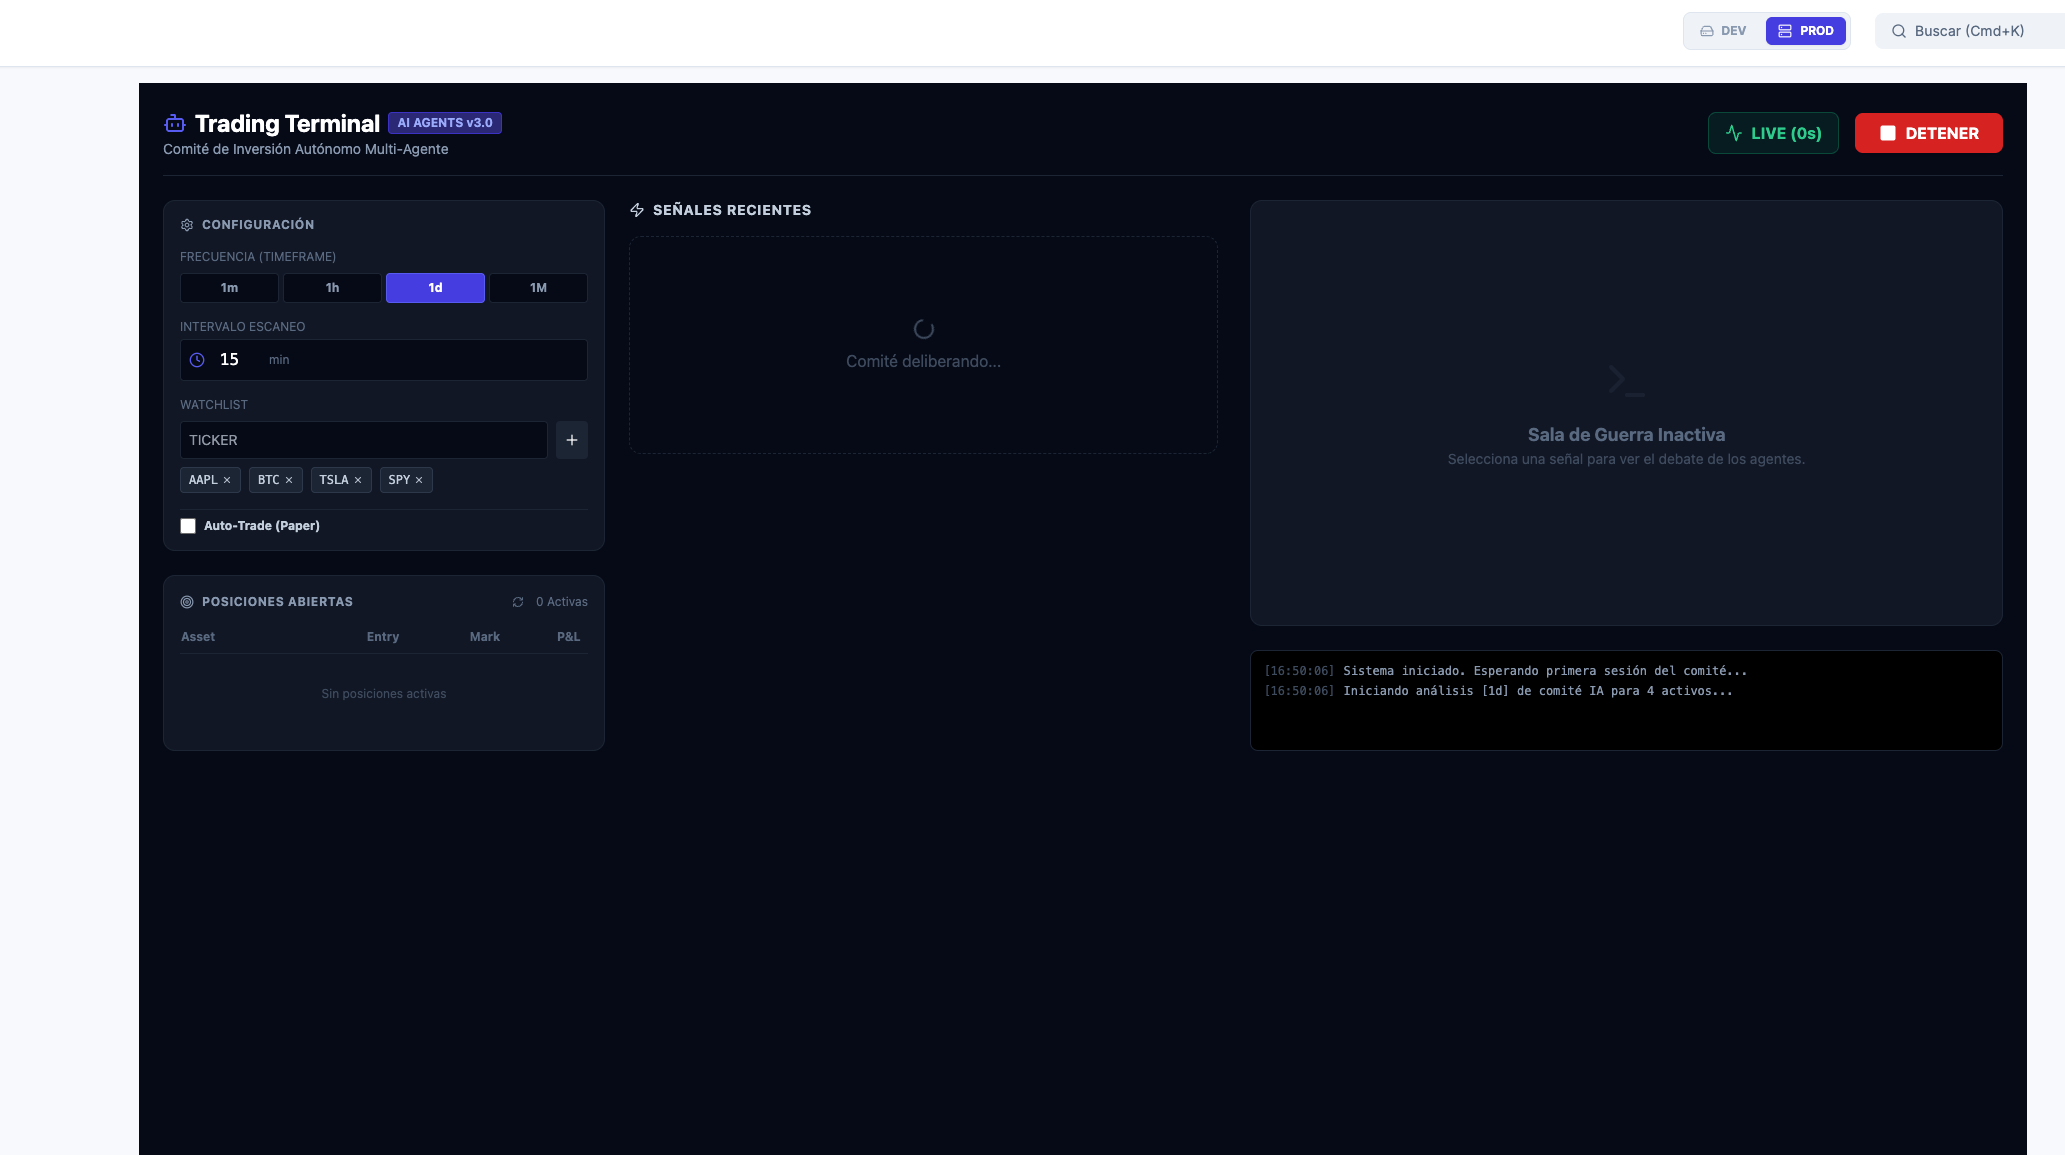This screenshot has height=1155, width=2065.
Task: Remove the AAPL ticker from the watchlist
Action: pos(226,480)
